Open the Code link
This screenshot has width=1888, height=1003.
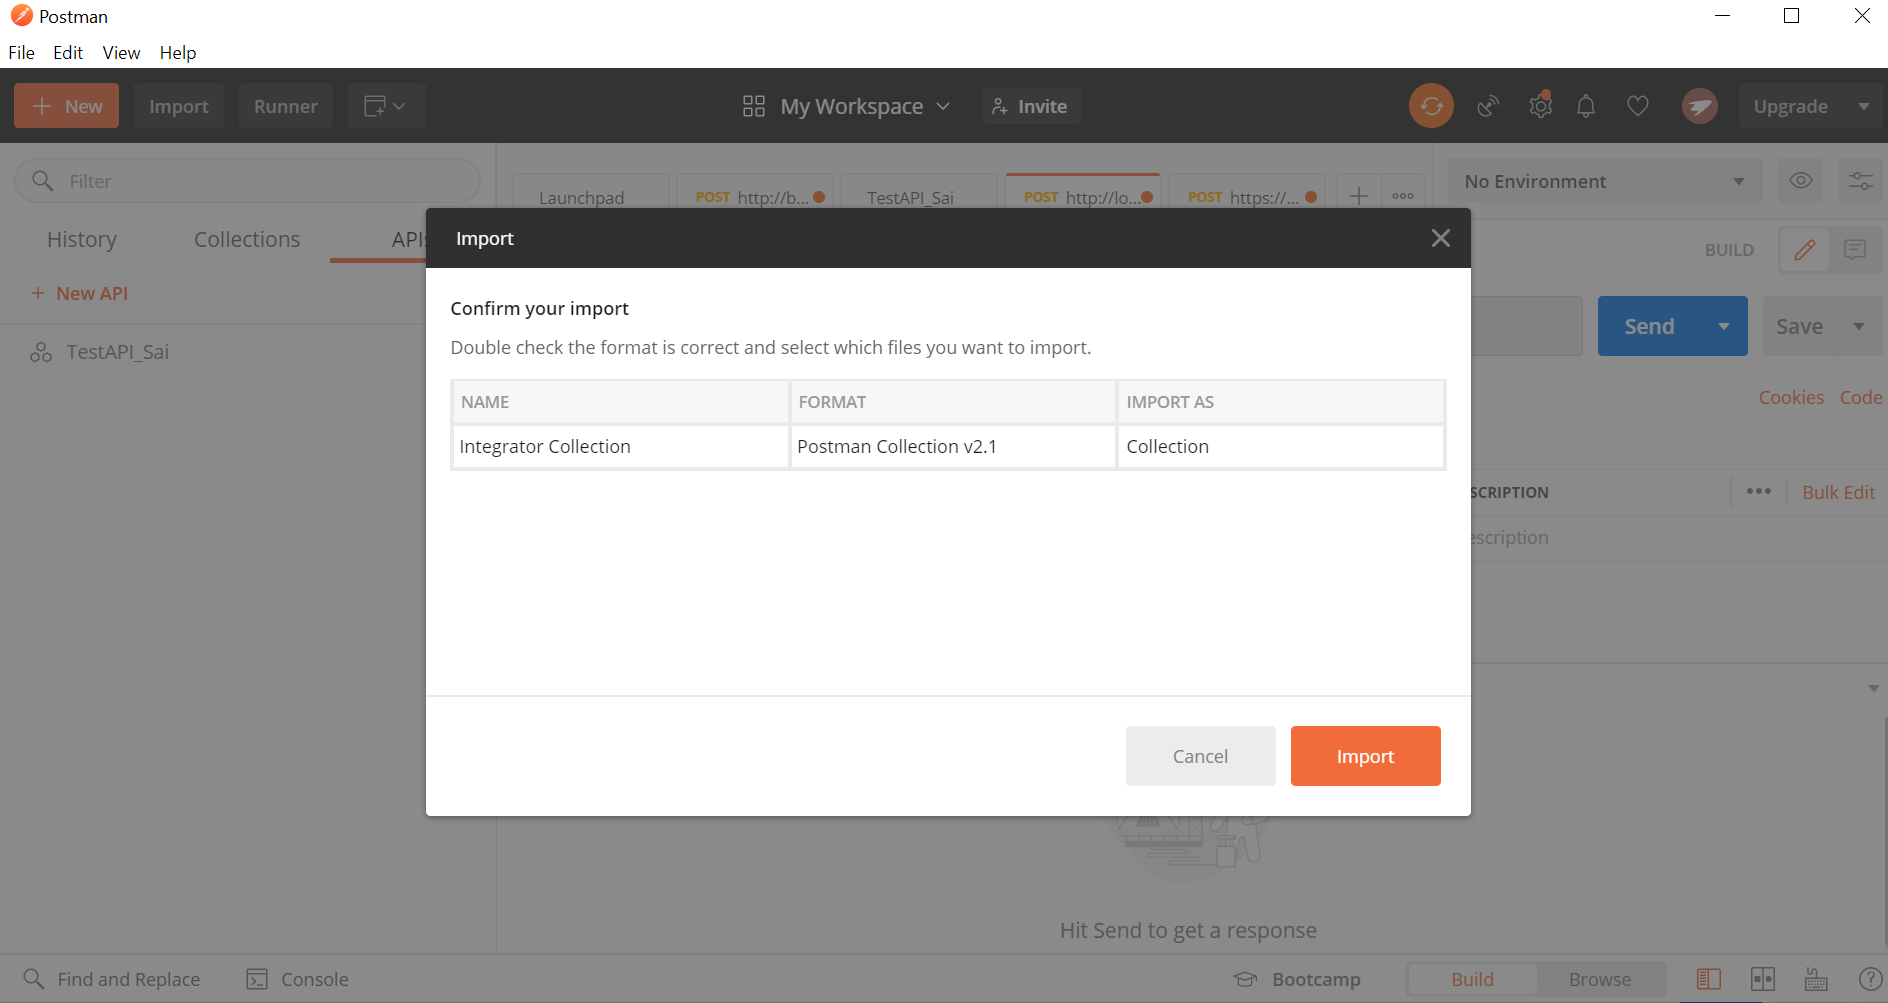pos(1860,397)
